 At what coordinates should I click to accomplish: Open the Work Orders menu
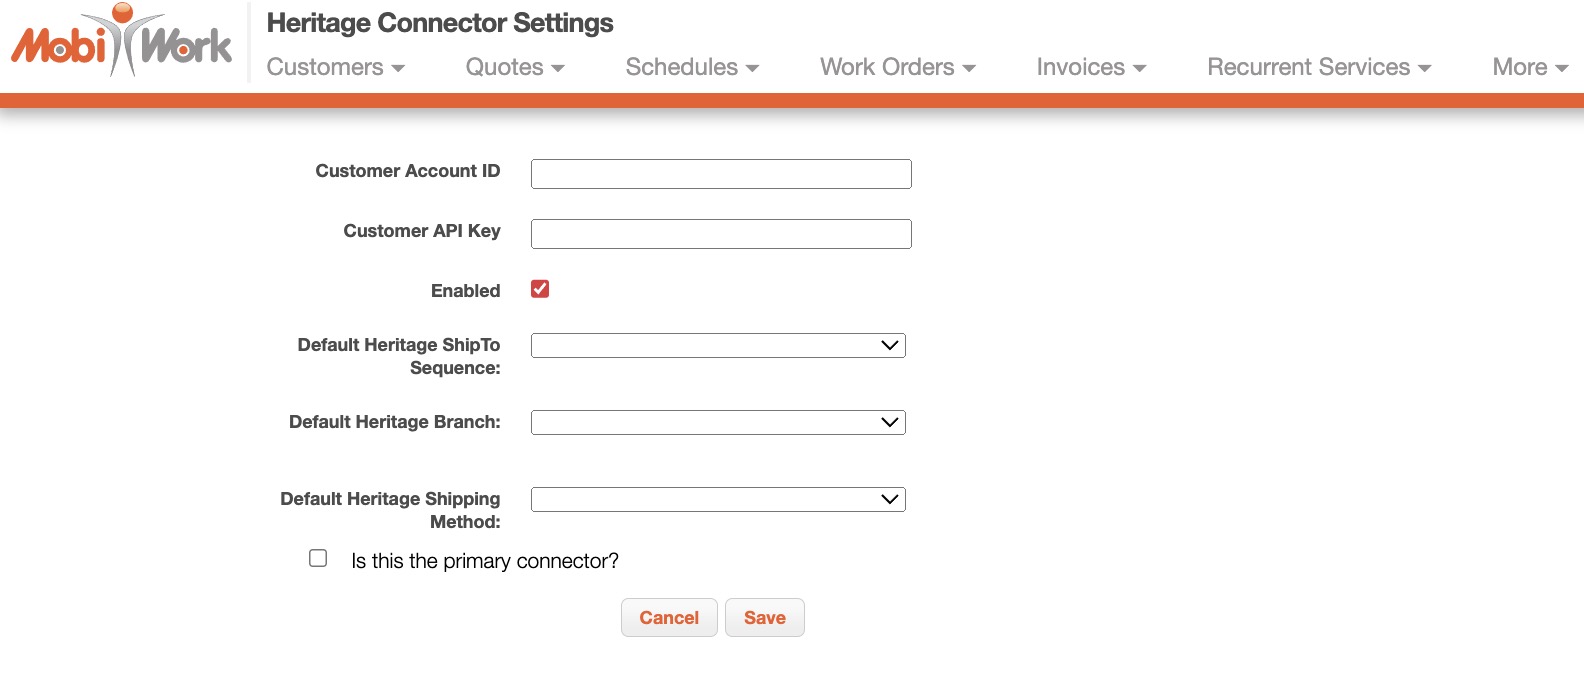[x=897, y=67]
